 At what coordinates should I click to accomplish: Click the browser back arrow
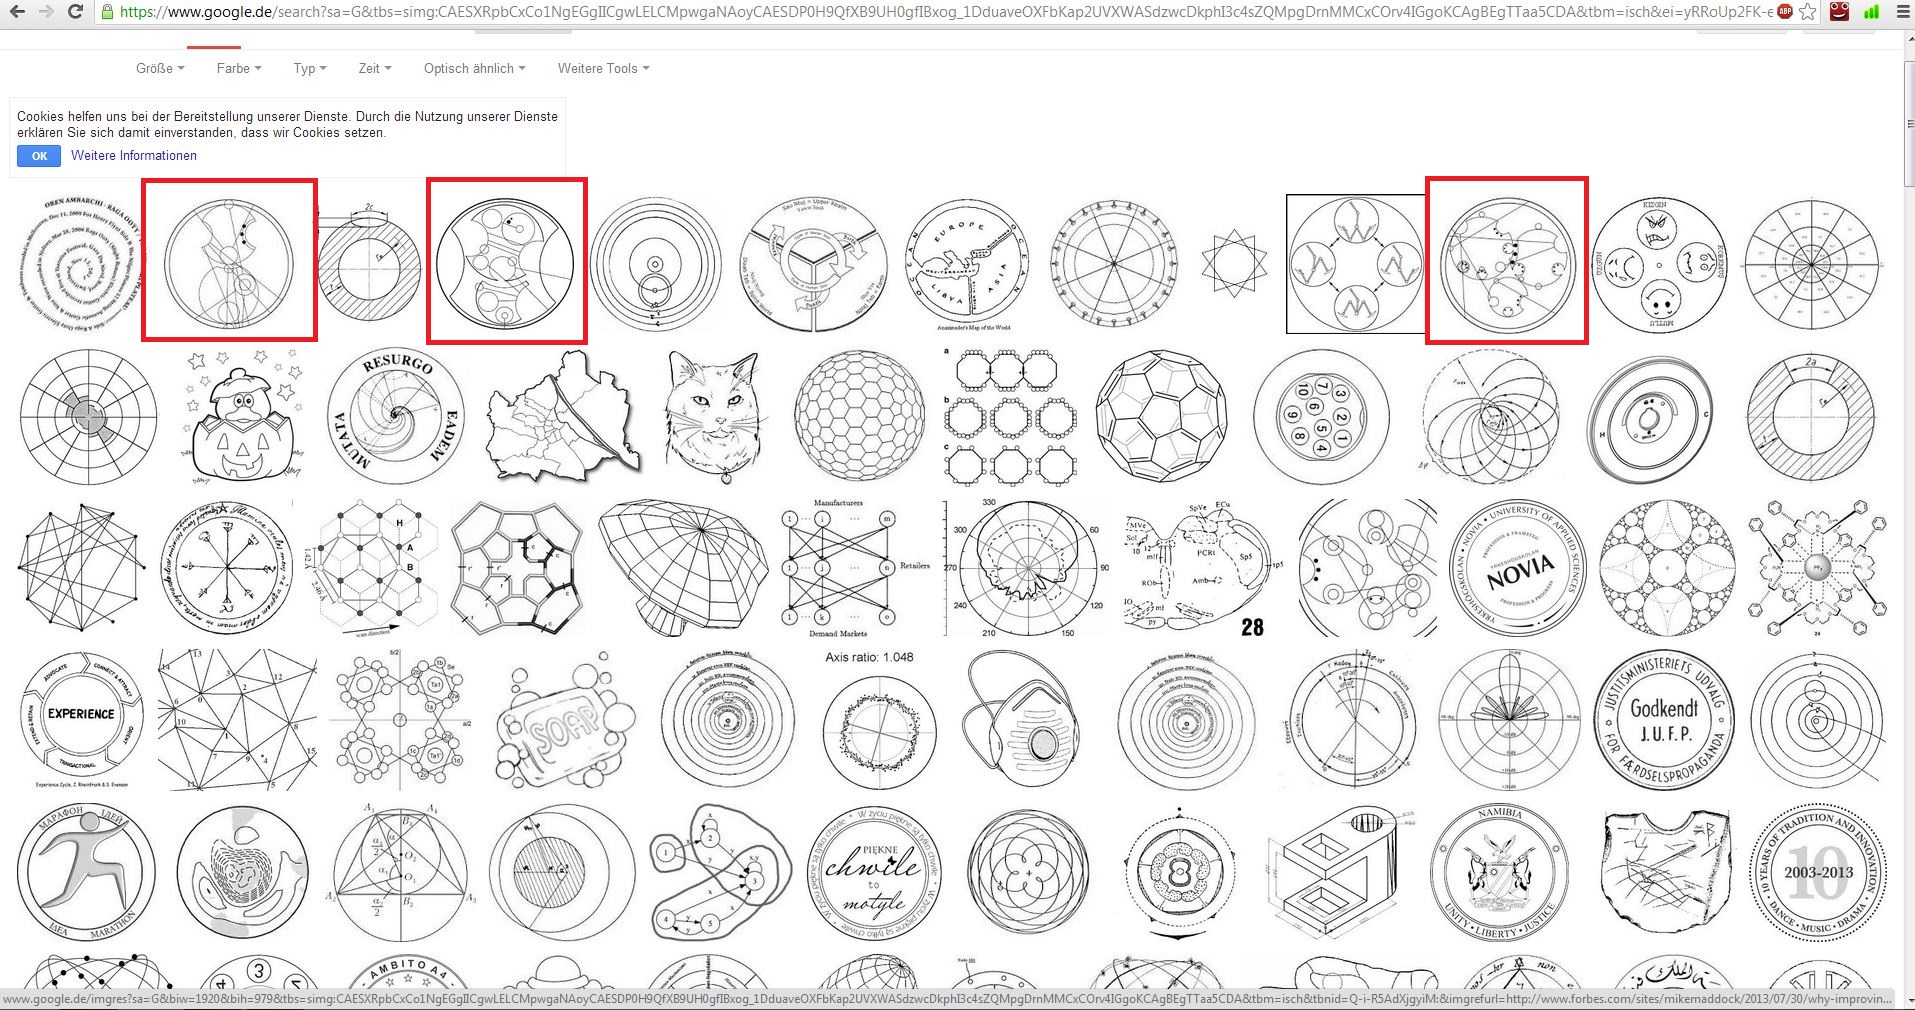[x=17, y=12]
